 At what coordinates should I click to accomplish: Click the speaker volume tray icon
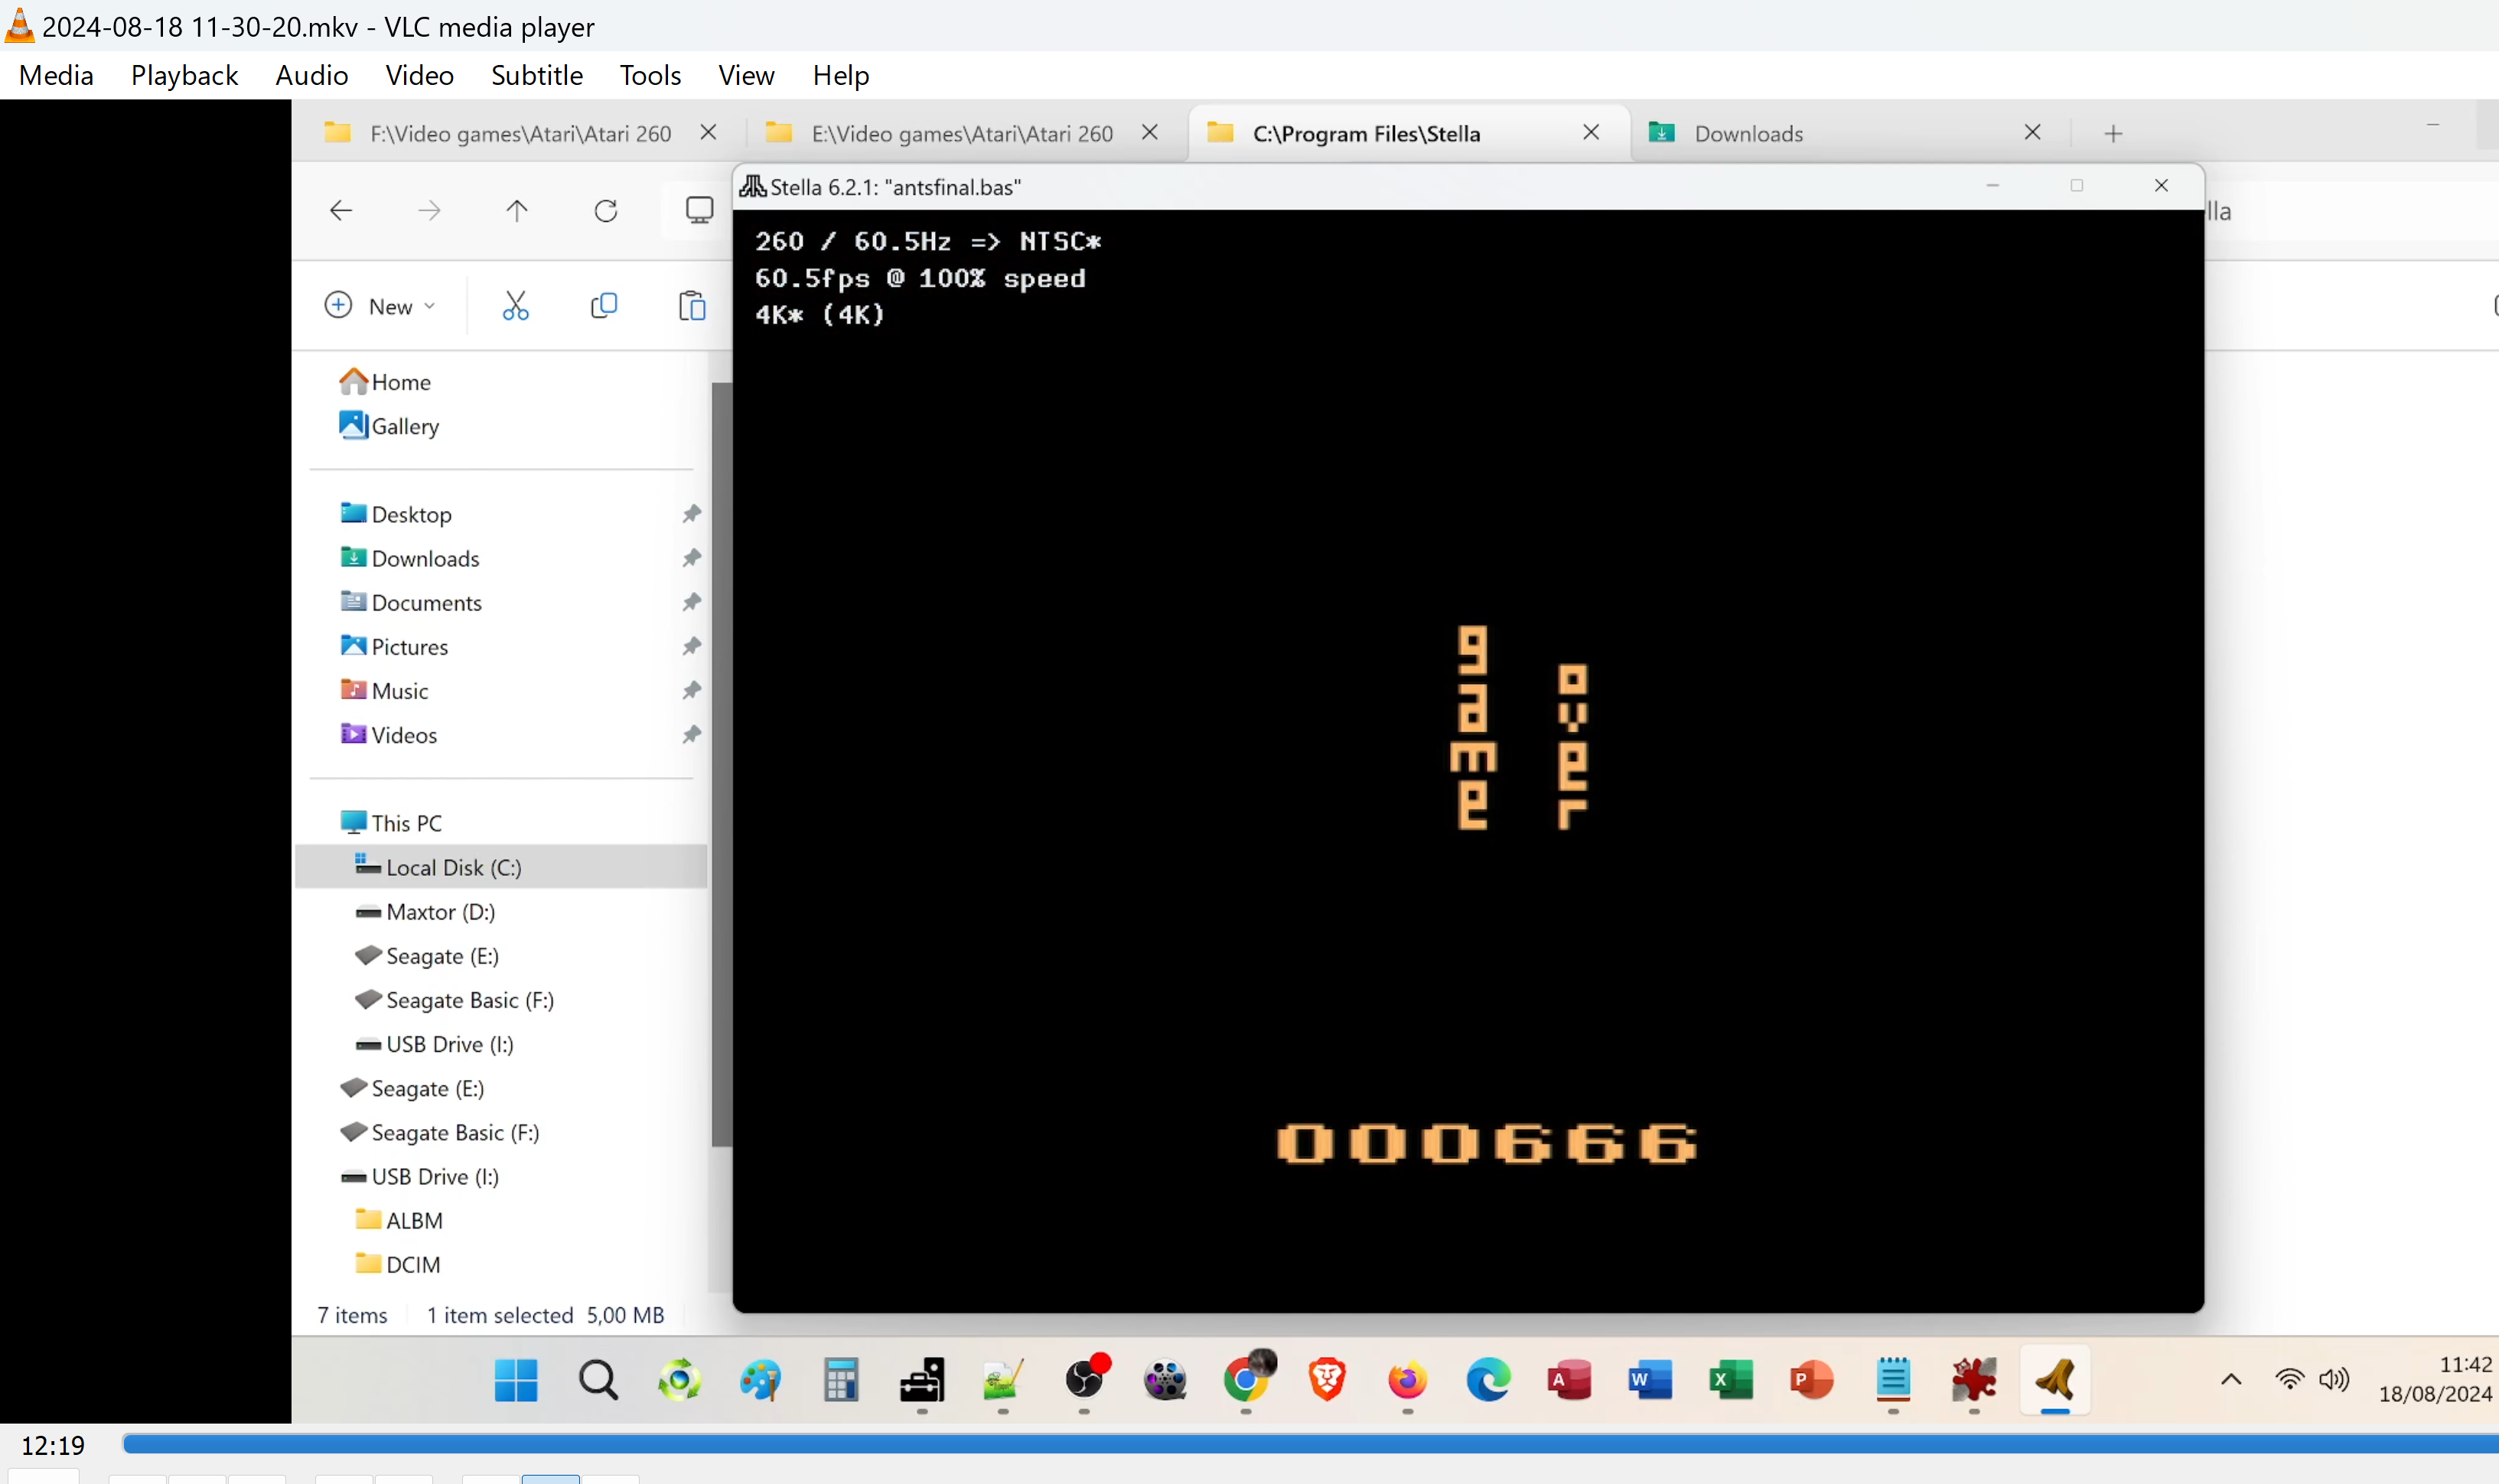(x=2333, y=1380)
